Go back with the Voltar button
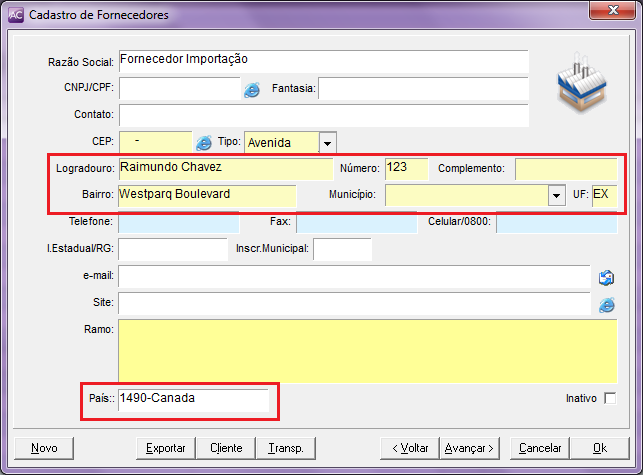Image resolution: width=643 pixels, height=475 pixels. [410, 448]
